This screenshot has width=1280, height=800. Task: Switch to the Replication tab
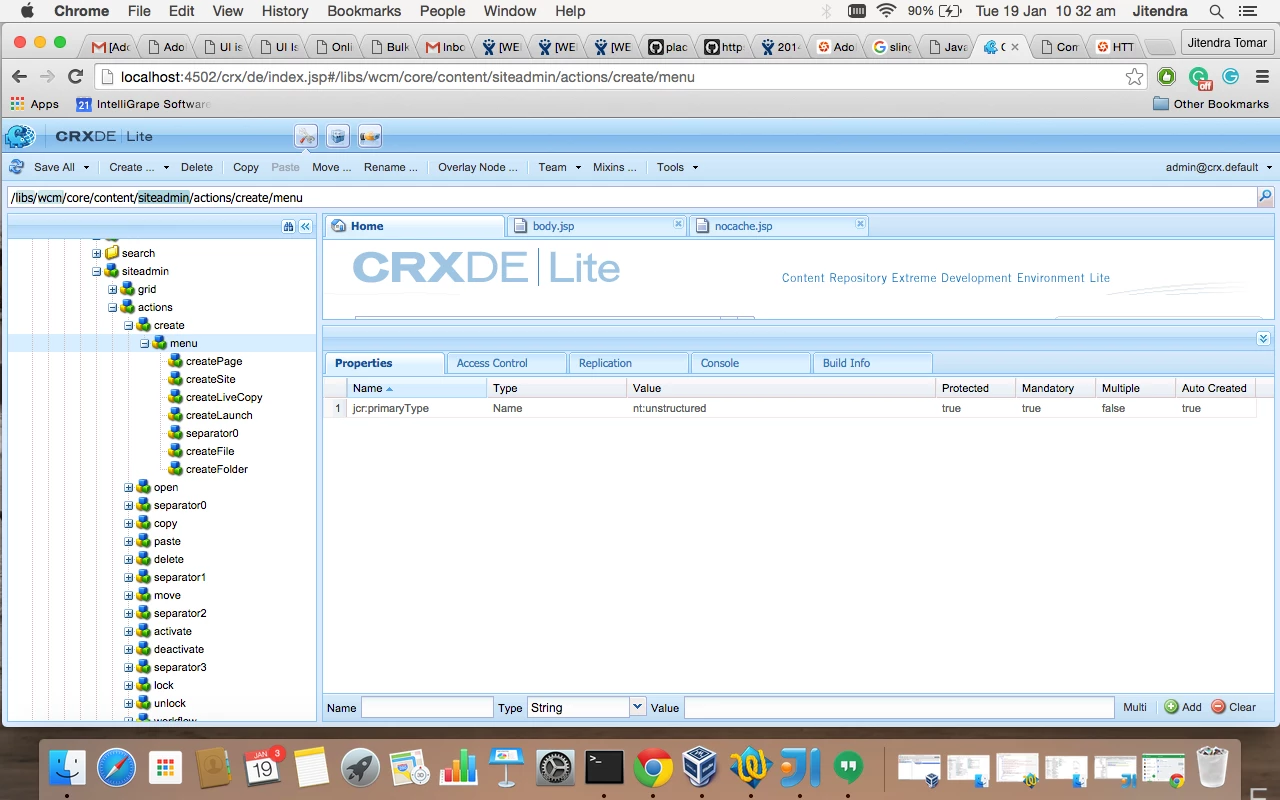[x=628, y=363]
